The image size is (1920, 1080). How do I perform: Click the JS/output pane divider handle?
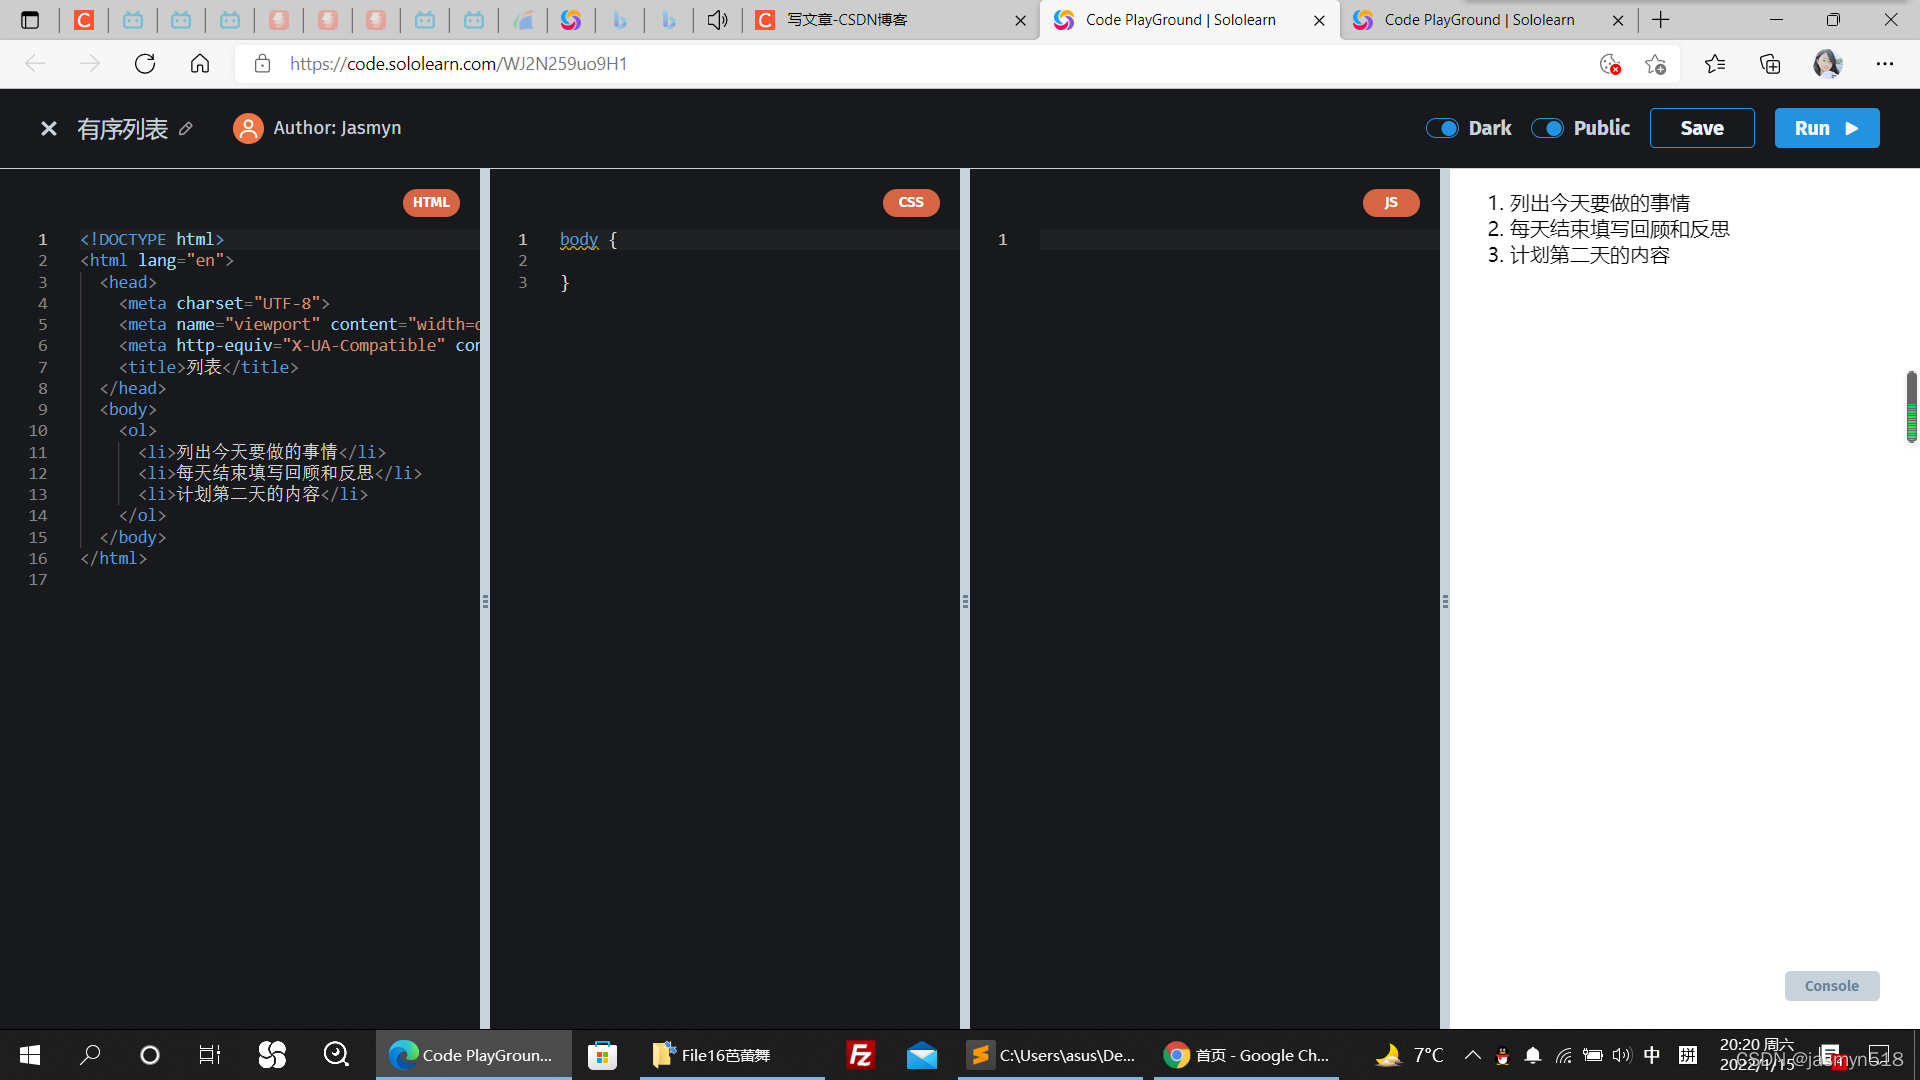1445,601
